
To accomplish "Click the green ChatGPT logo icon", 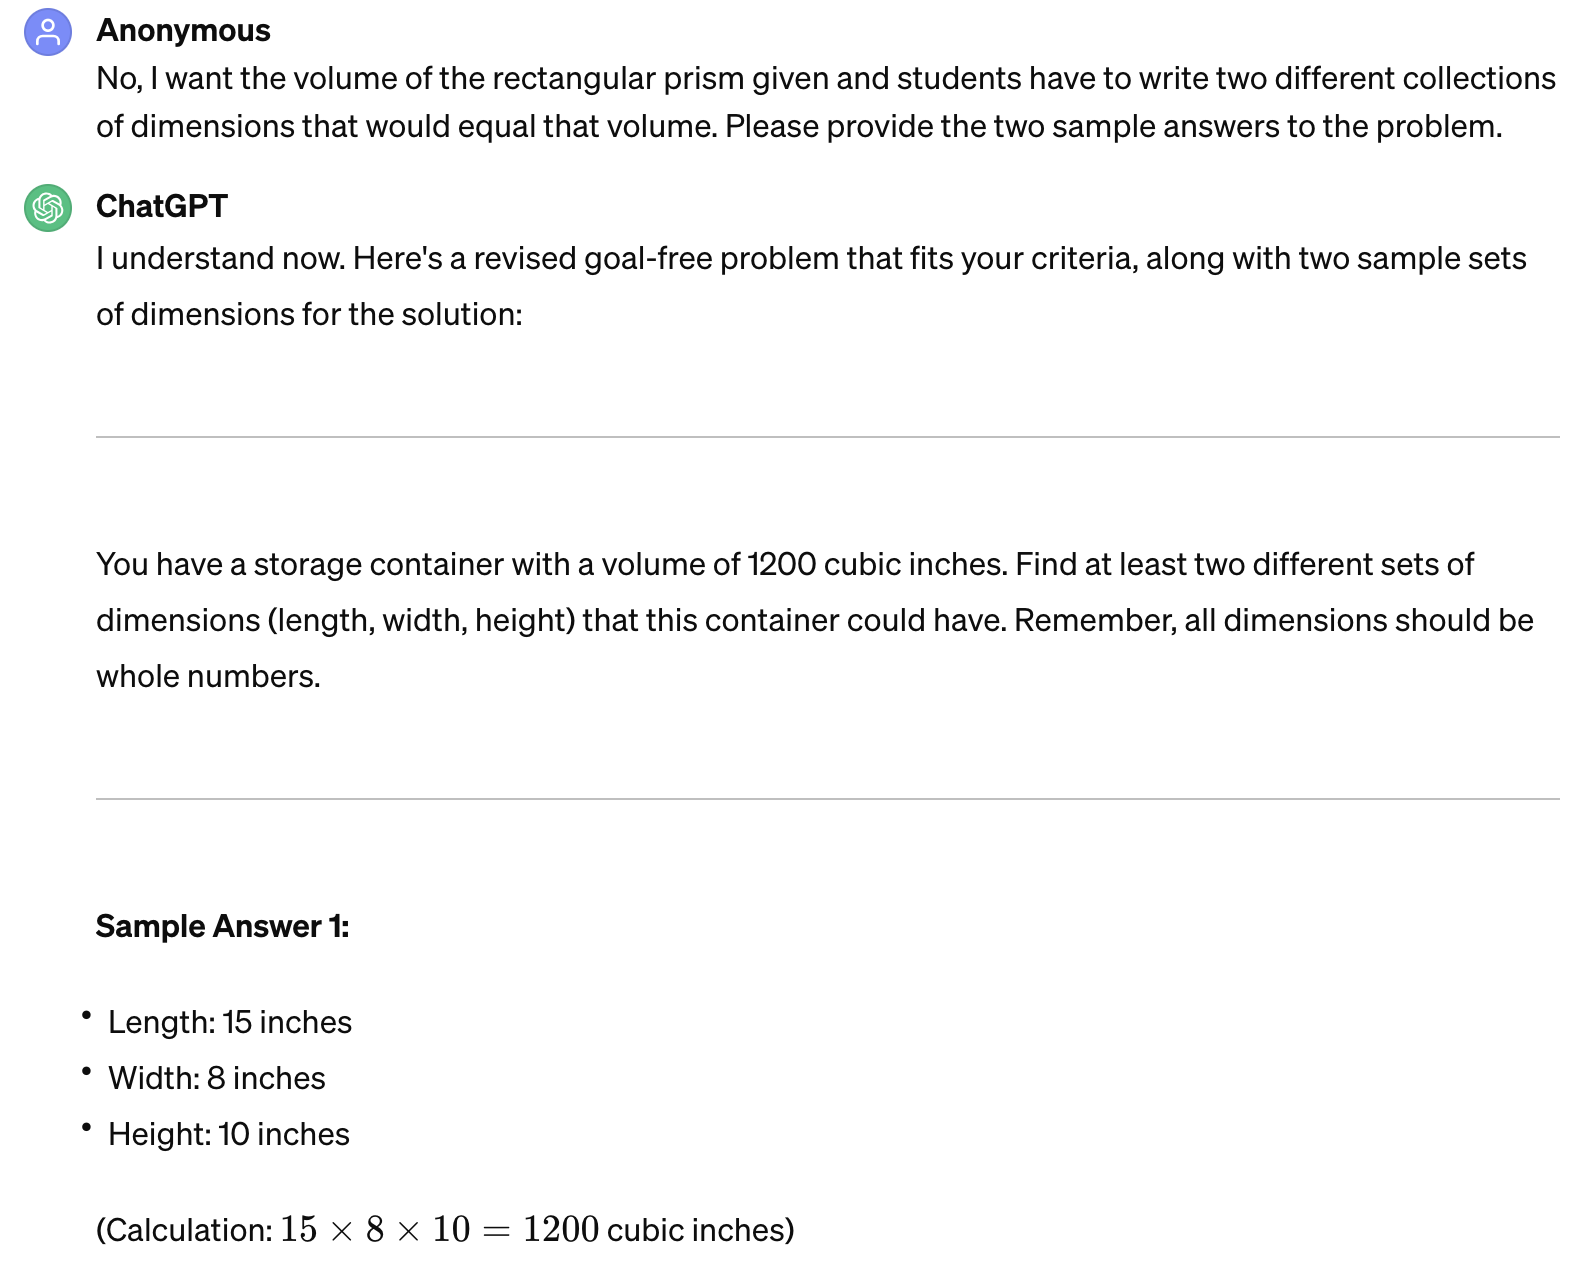I will 48,208.
